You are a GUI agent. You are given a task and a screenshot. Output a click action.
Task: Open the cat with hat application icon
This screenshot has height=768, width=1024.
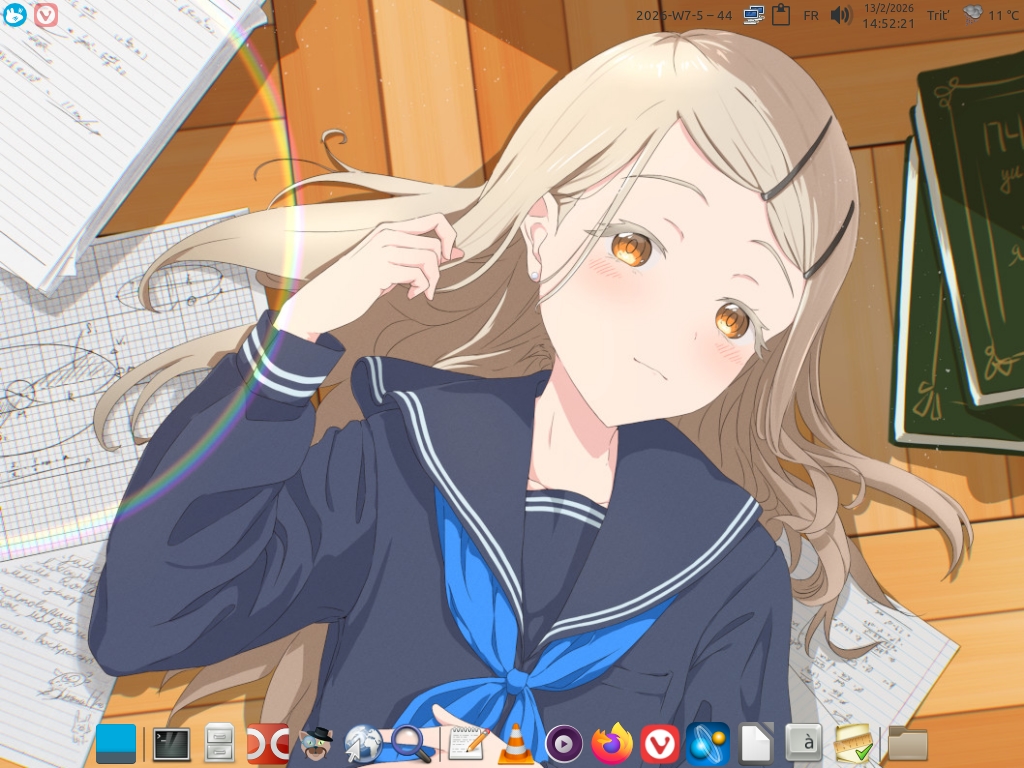[x=316, y=744]
